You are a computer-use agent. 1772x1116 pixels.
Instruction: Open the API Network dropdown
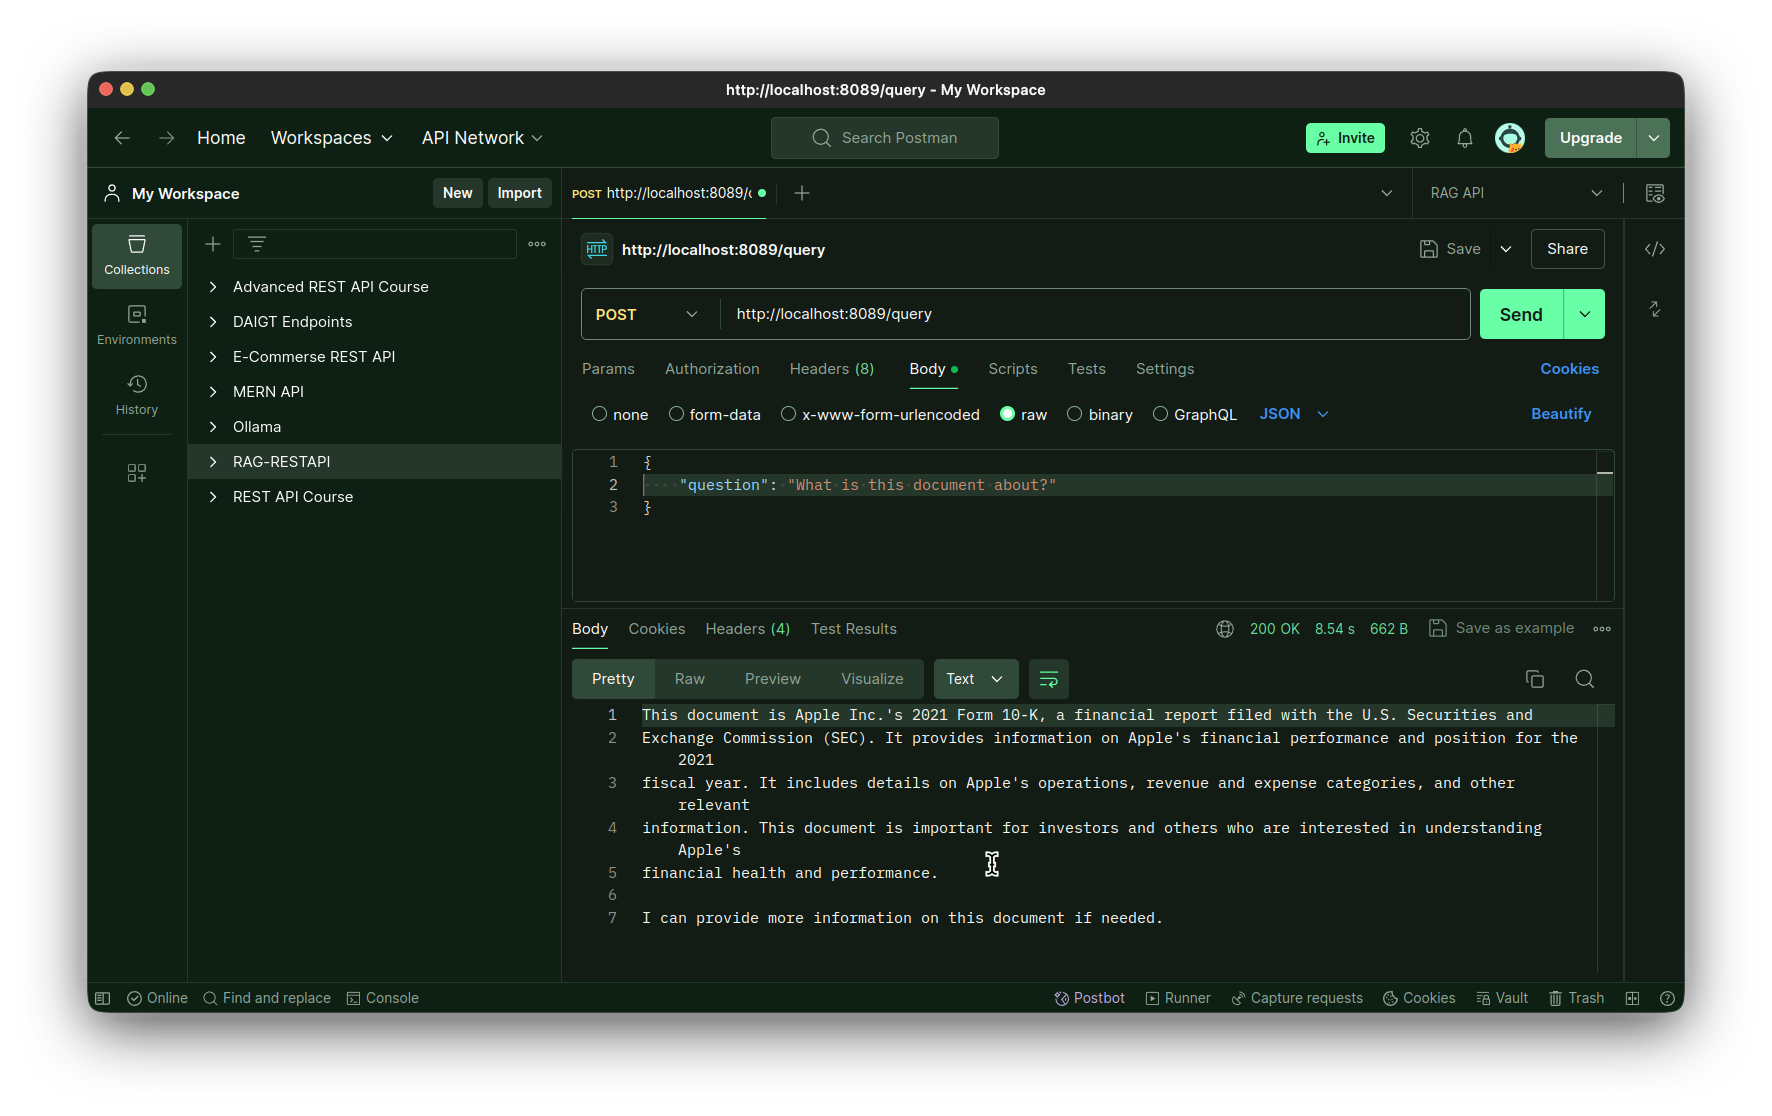click(x=482, y=138)
